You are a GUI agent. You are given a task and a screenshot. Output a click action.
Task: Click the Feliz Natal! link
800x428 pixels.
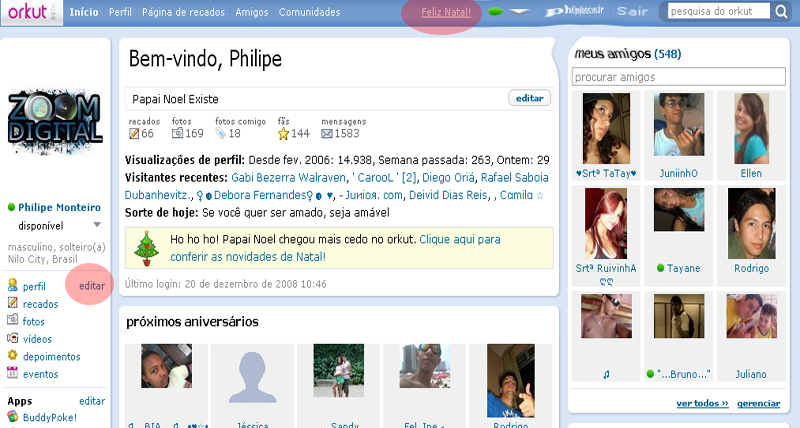click(x=446, y=12)
